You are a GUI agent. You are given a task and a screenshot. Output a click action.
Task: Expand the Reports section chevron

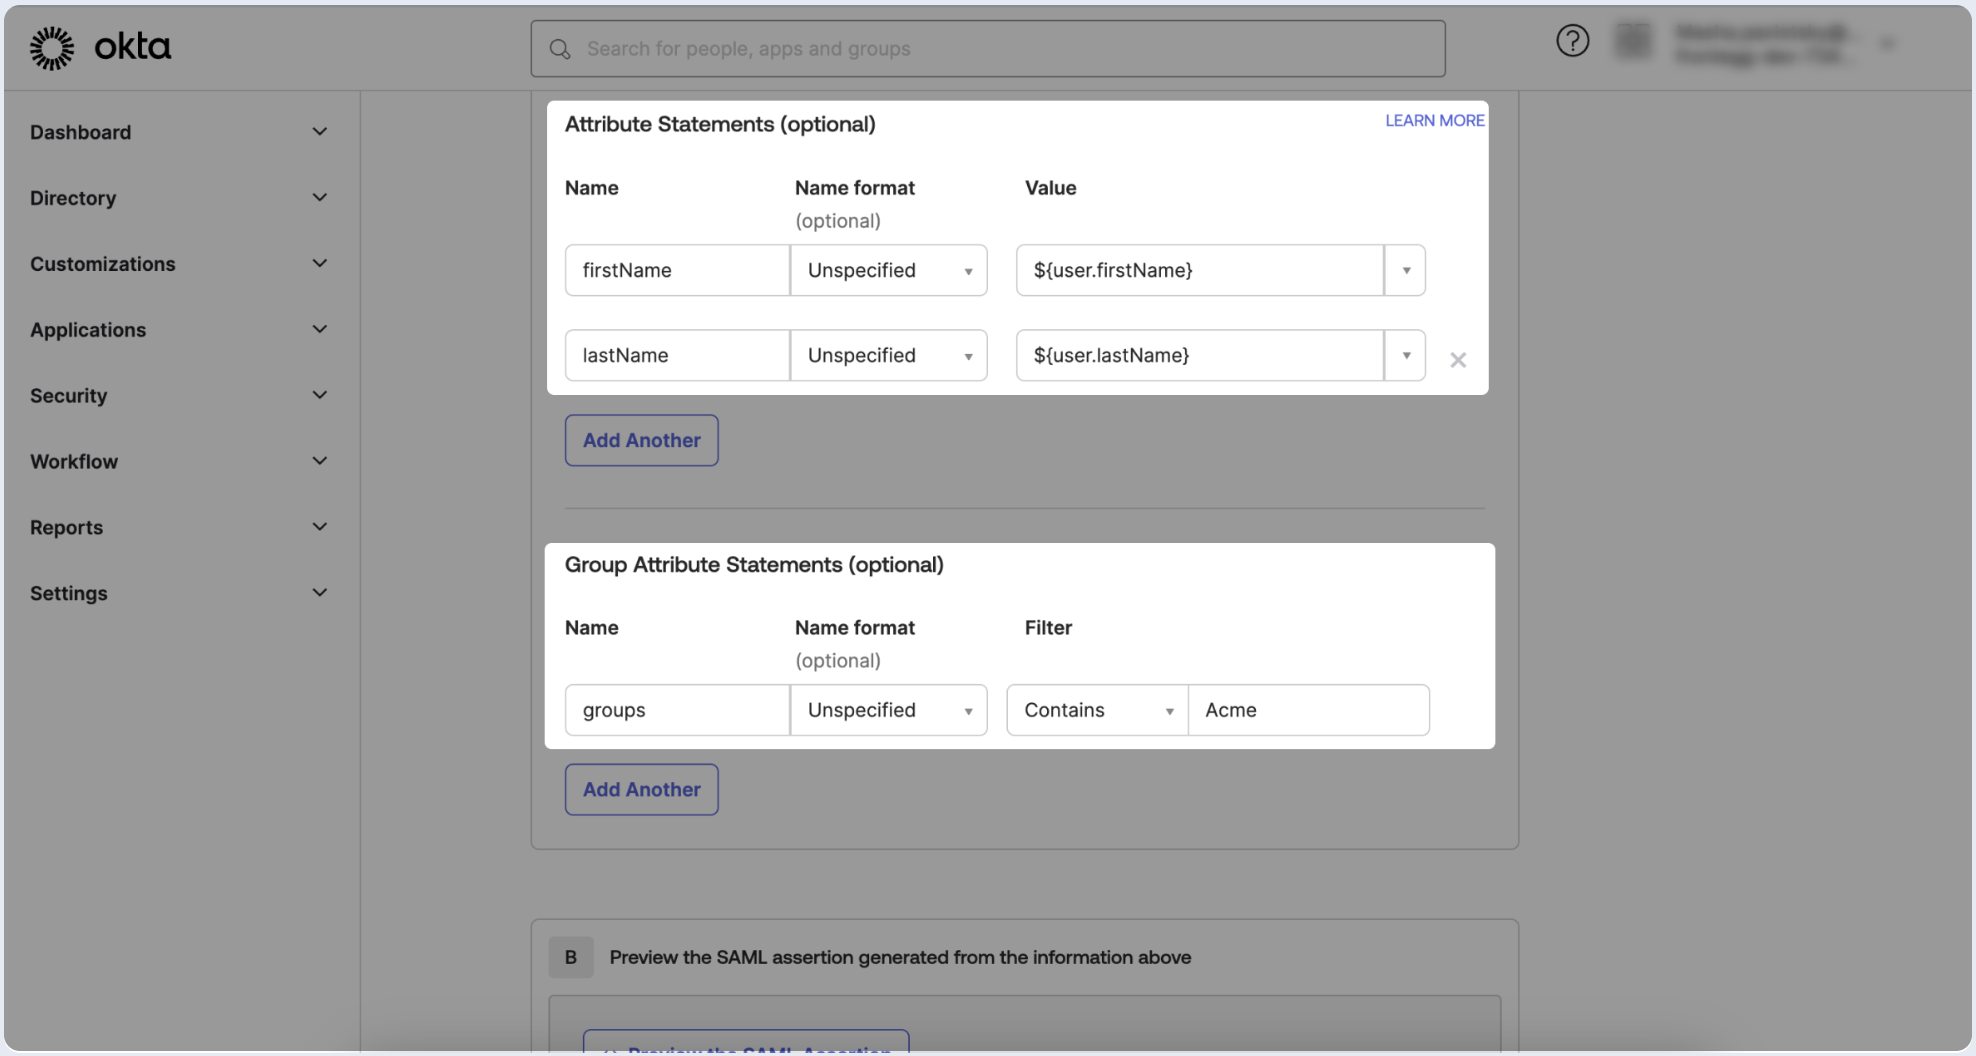click(320, 527)
